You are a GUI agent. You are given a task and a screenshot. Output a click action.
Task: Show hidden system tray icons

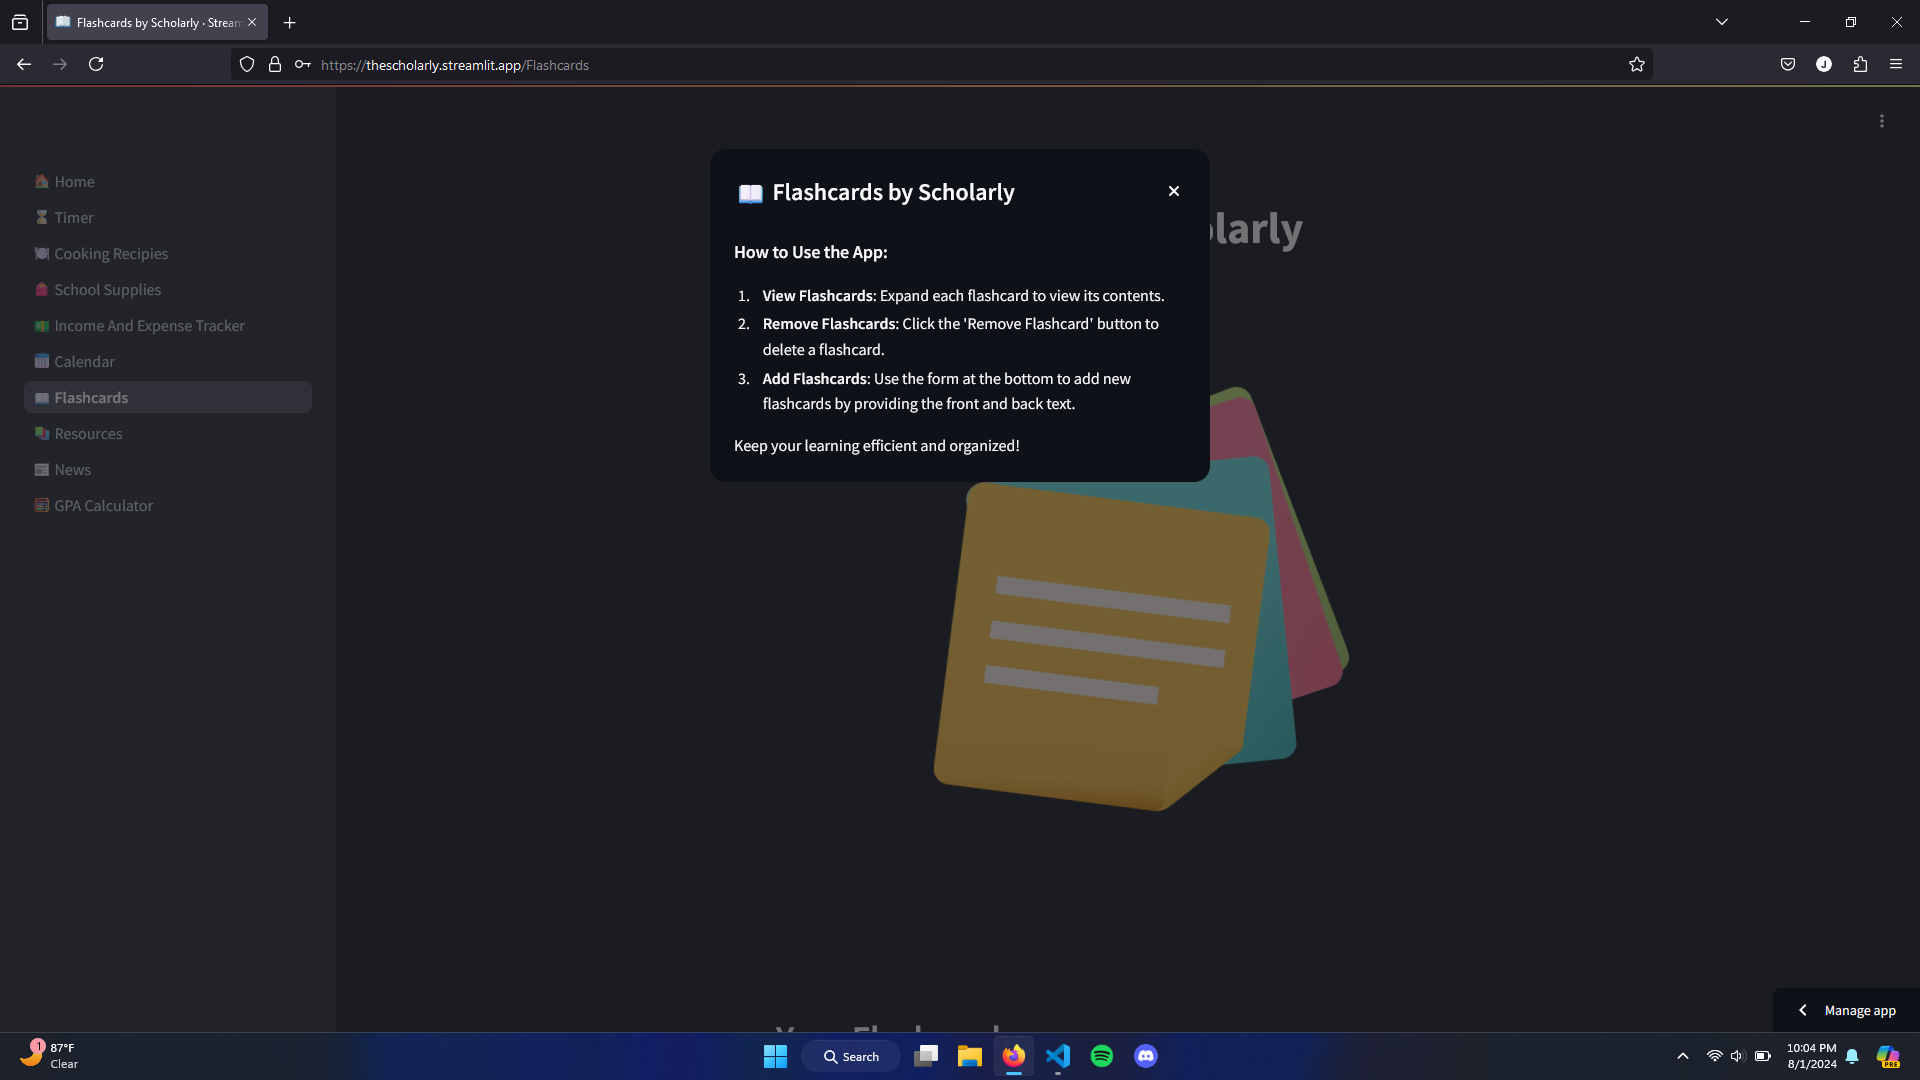pos(1683,1056)
